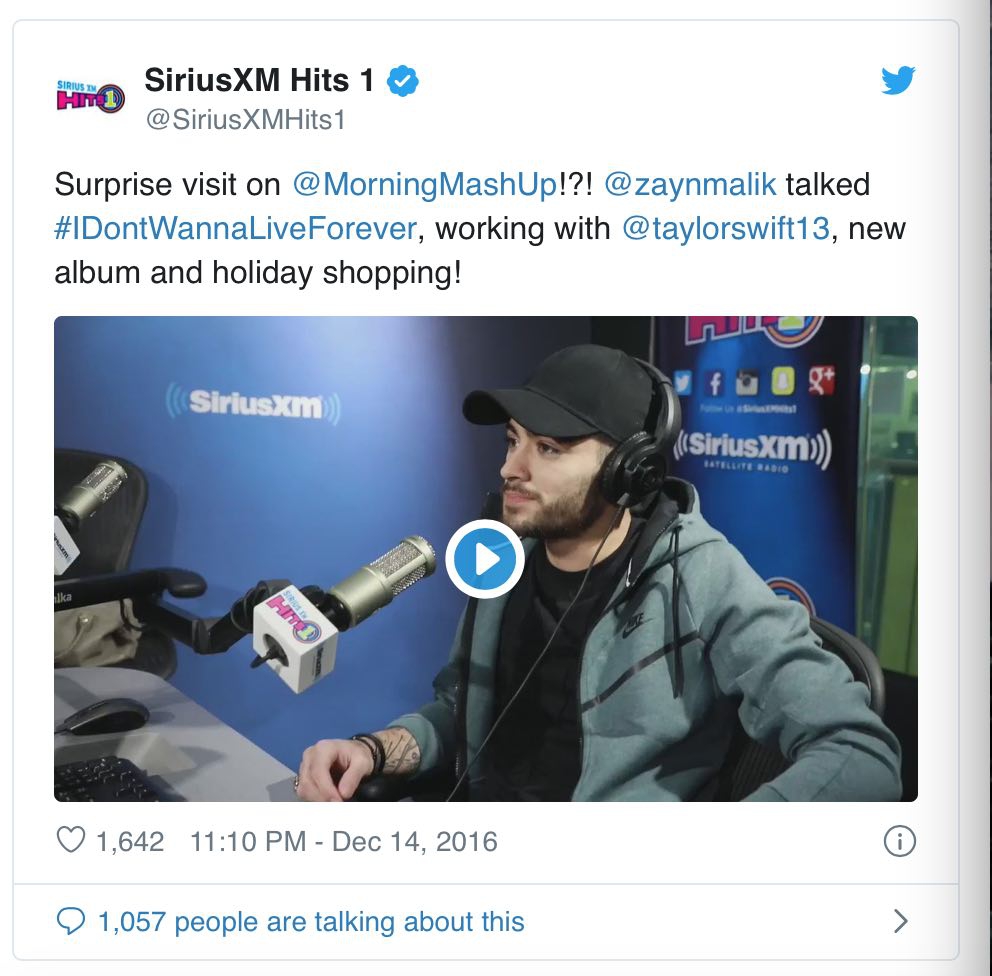The image size is (992, 976).
Task: Click the Twitter bird logo icon
Action: tap(898, 80)
